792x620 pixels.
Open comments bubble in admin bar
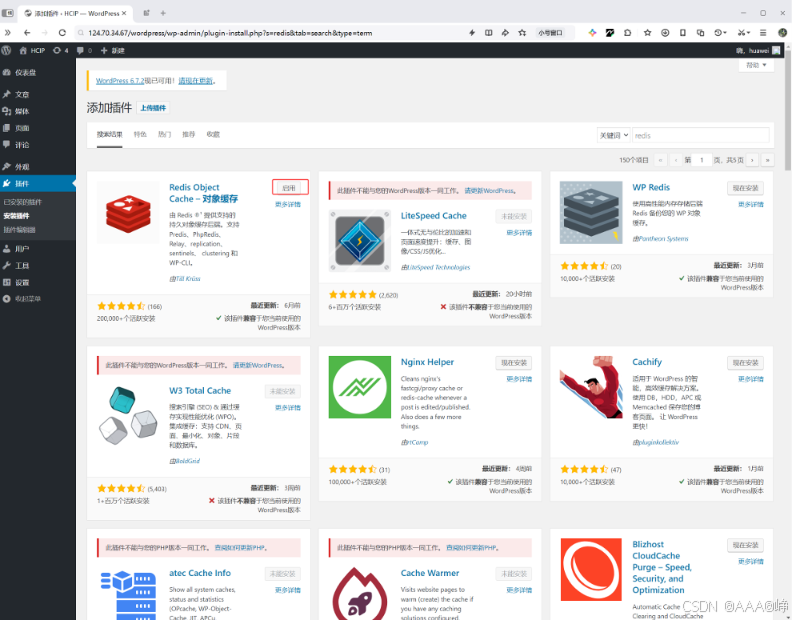[84, 51]
